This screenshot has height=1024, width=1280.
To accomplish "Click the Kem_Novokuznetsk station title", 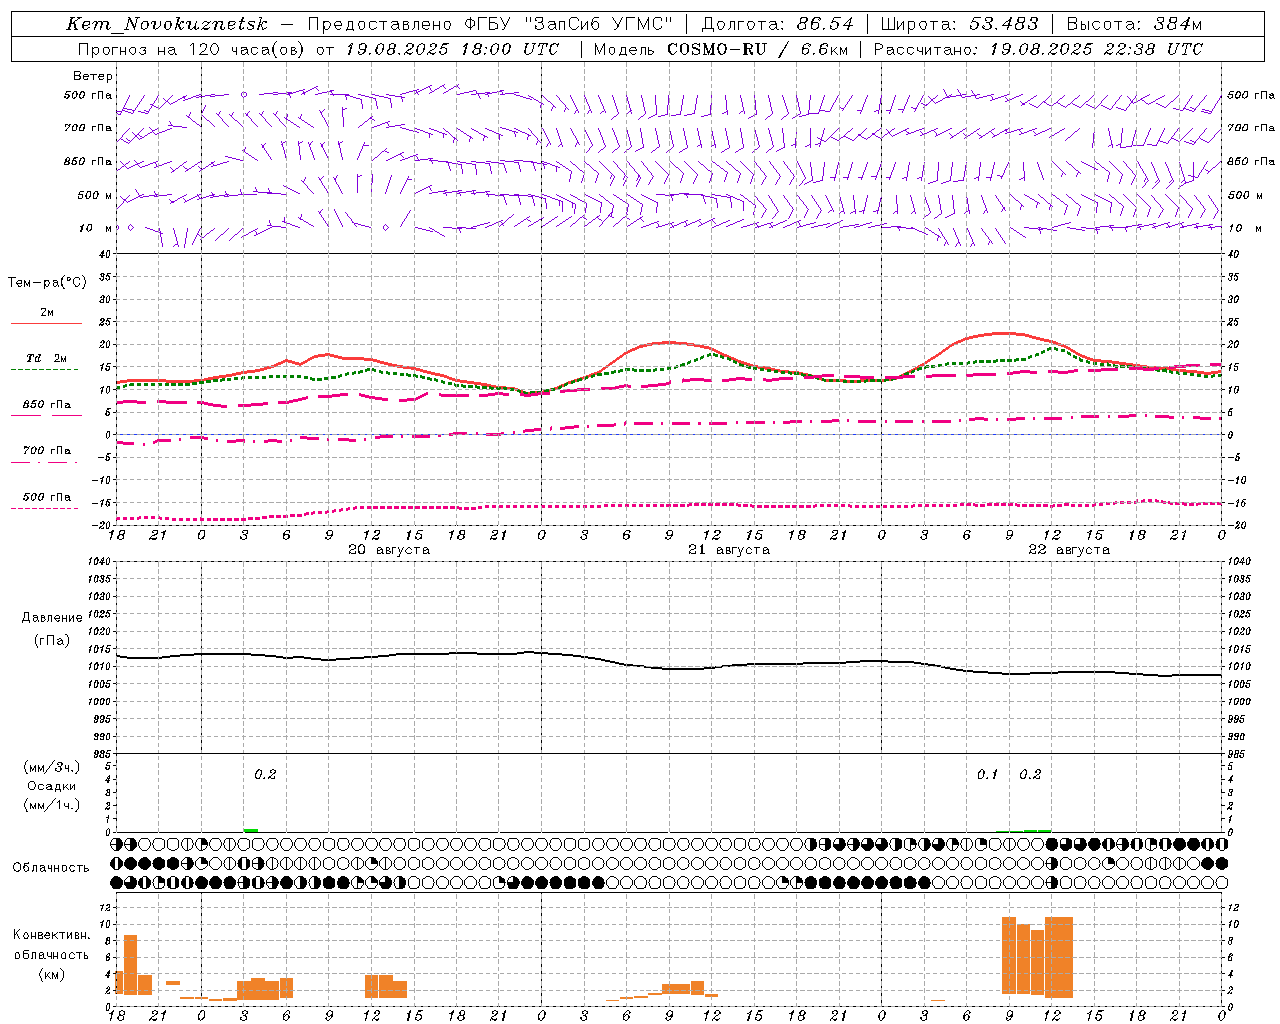I will [167, 24].
